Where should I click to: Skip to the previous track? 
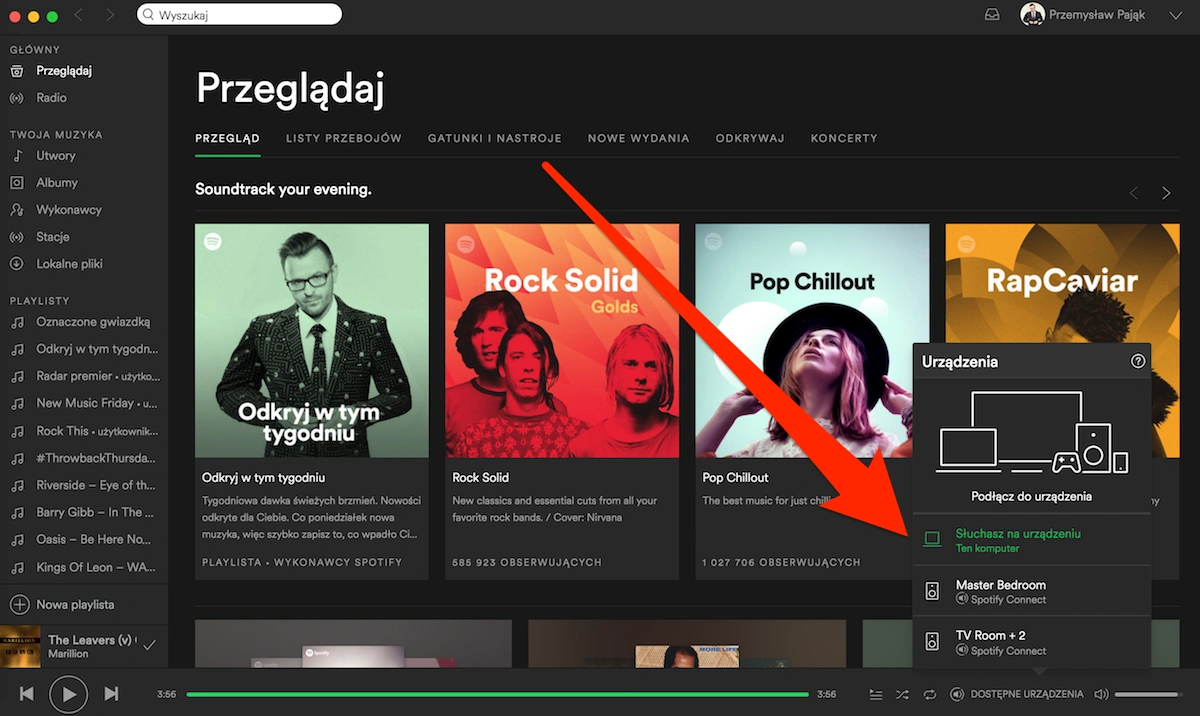pyautogui.click(x=27, y=693)
